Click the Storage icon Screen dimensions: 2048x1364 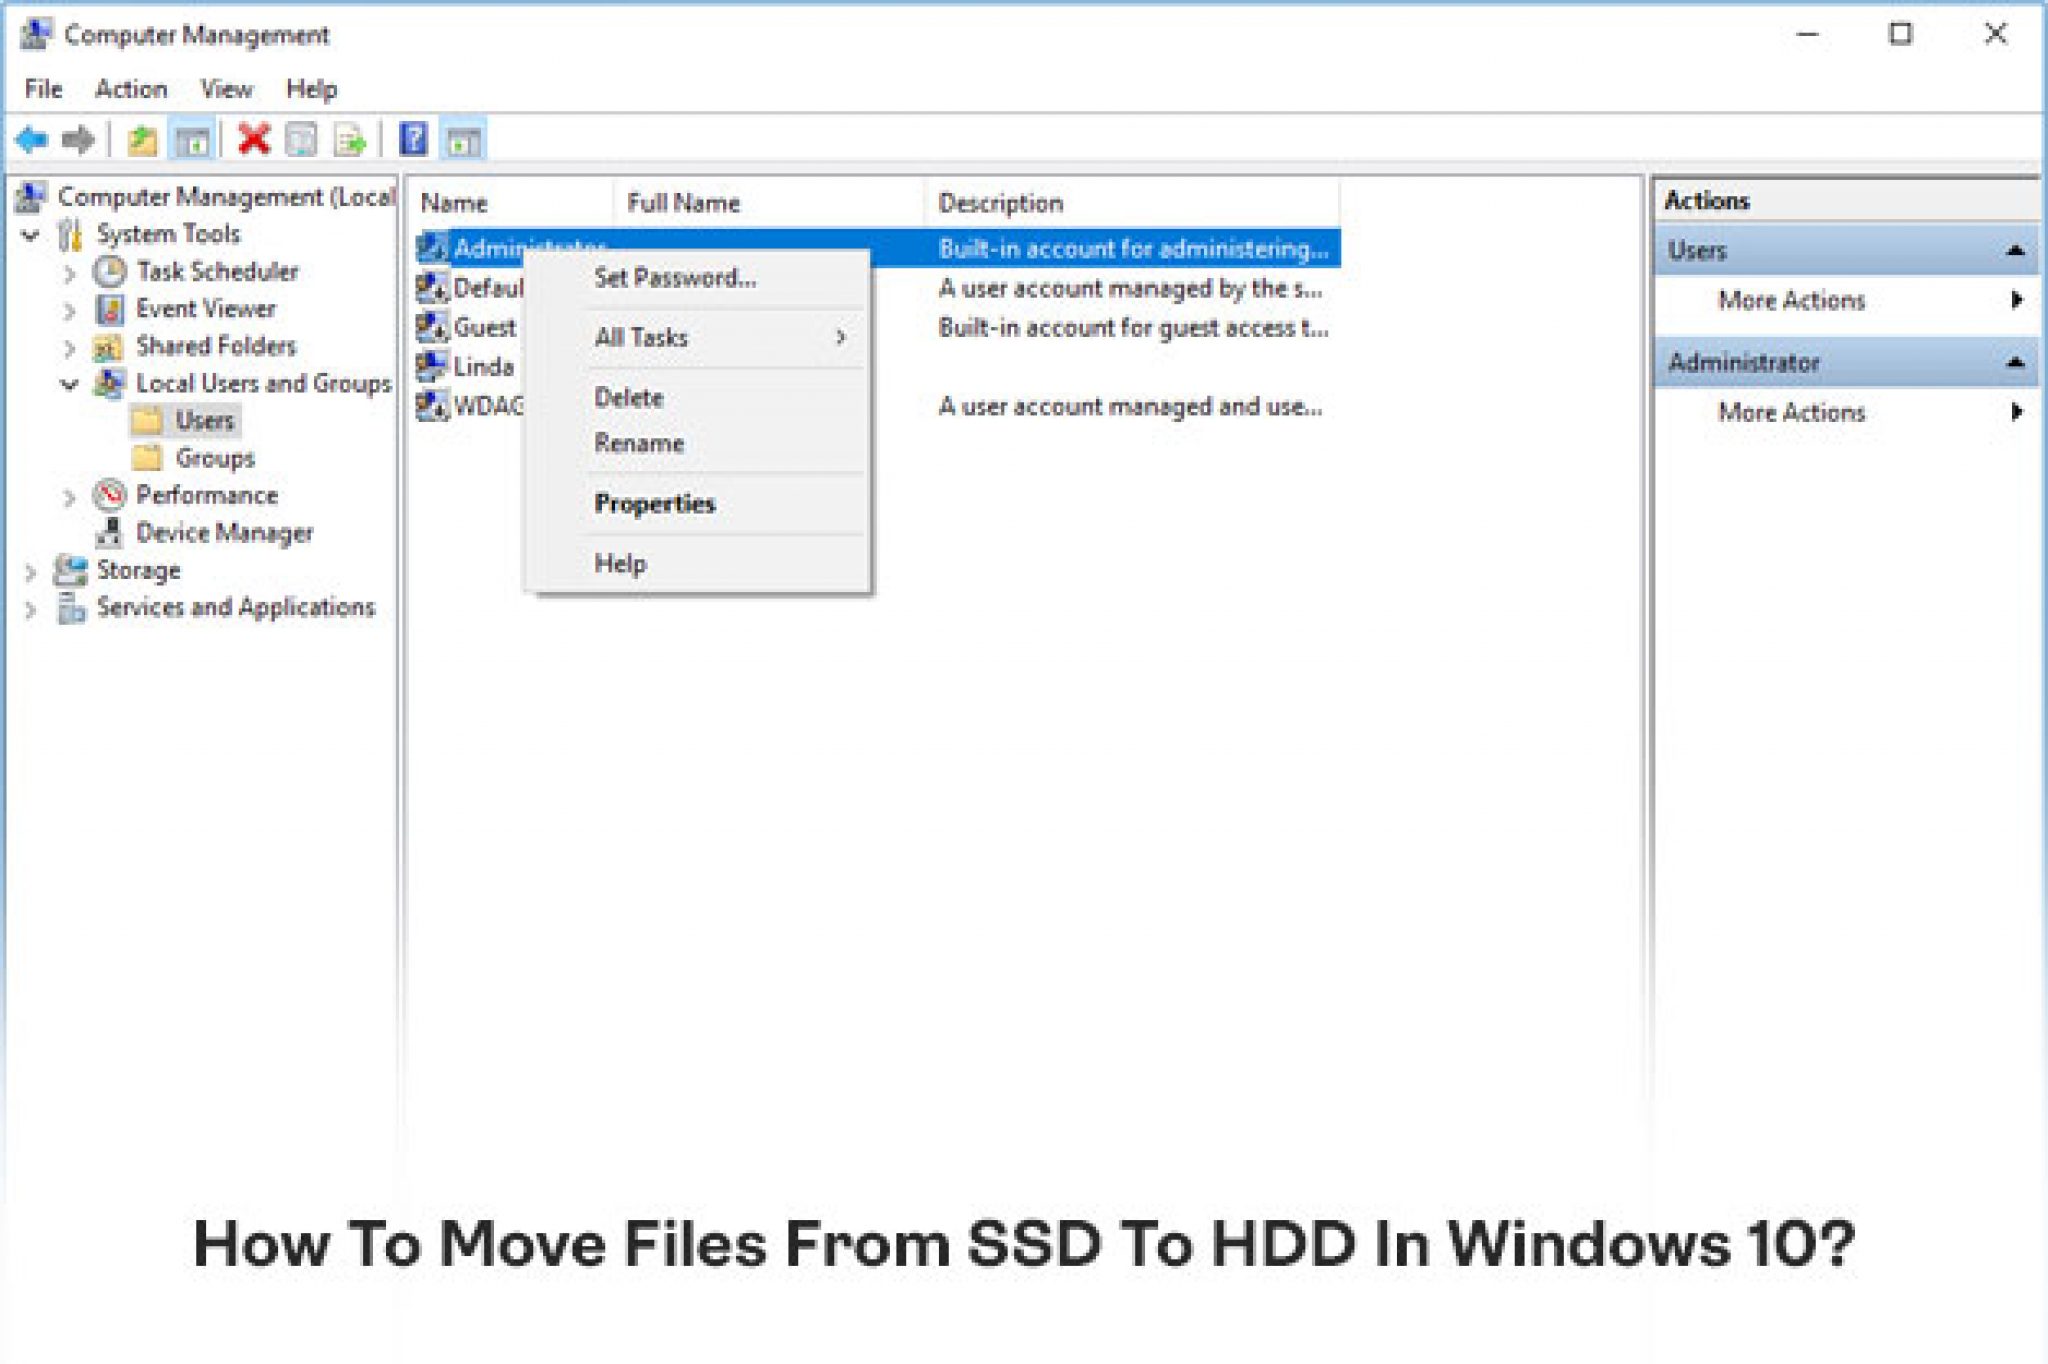click(x=70, y=570)
